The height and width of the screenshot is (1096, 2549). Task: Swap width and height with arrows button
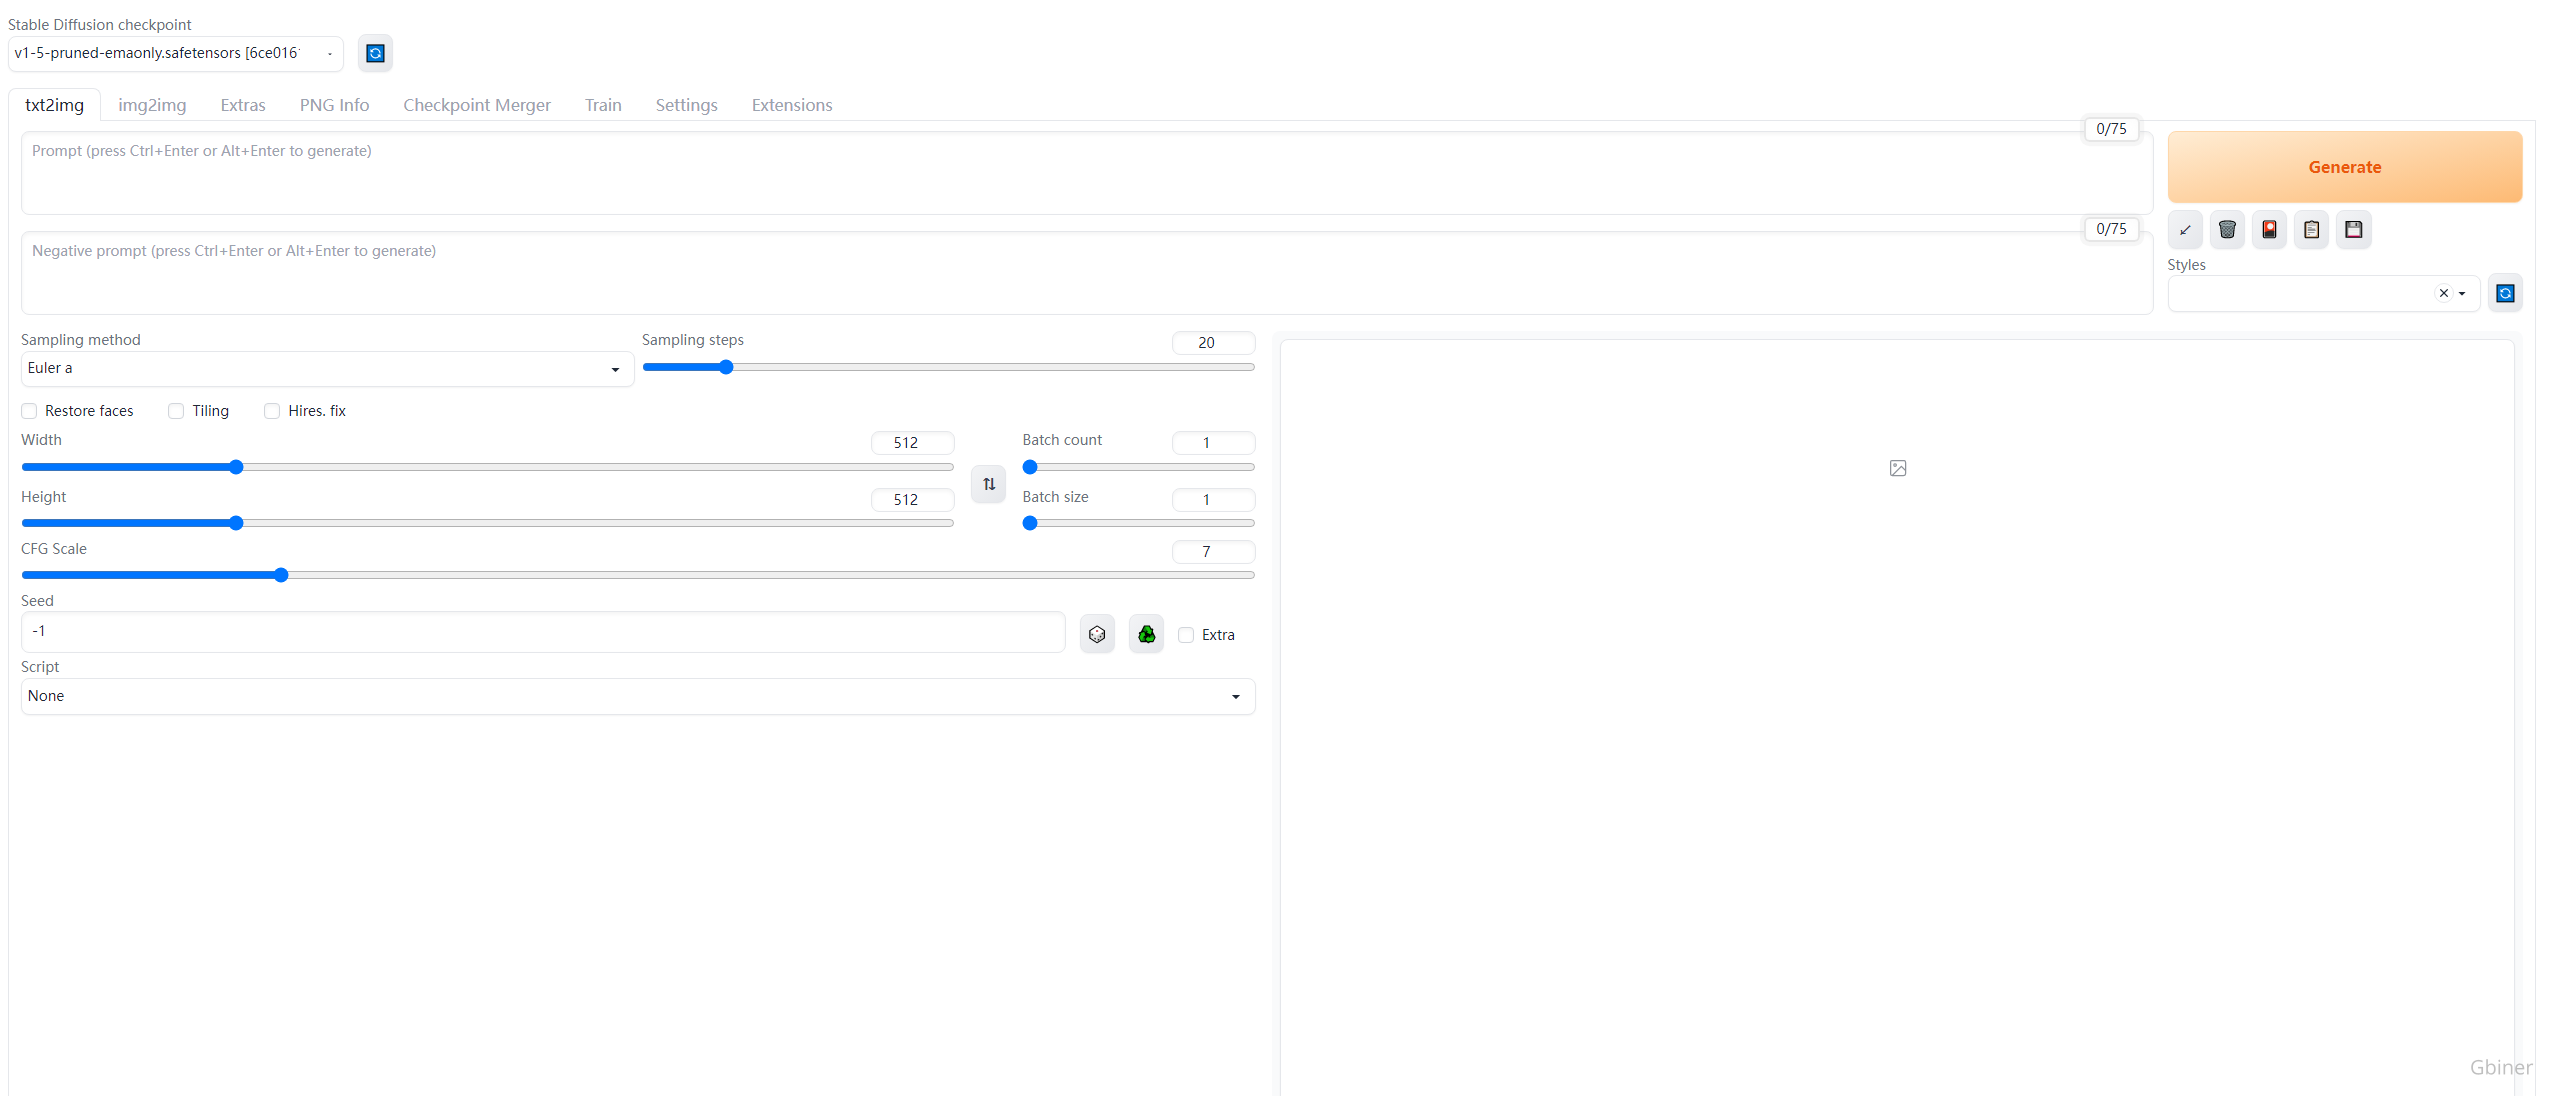[x=988, y=484]
